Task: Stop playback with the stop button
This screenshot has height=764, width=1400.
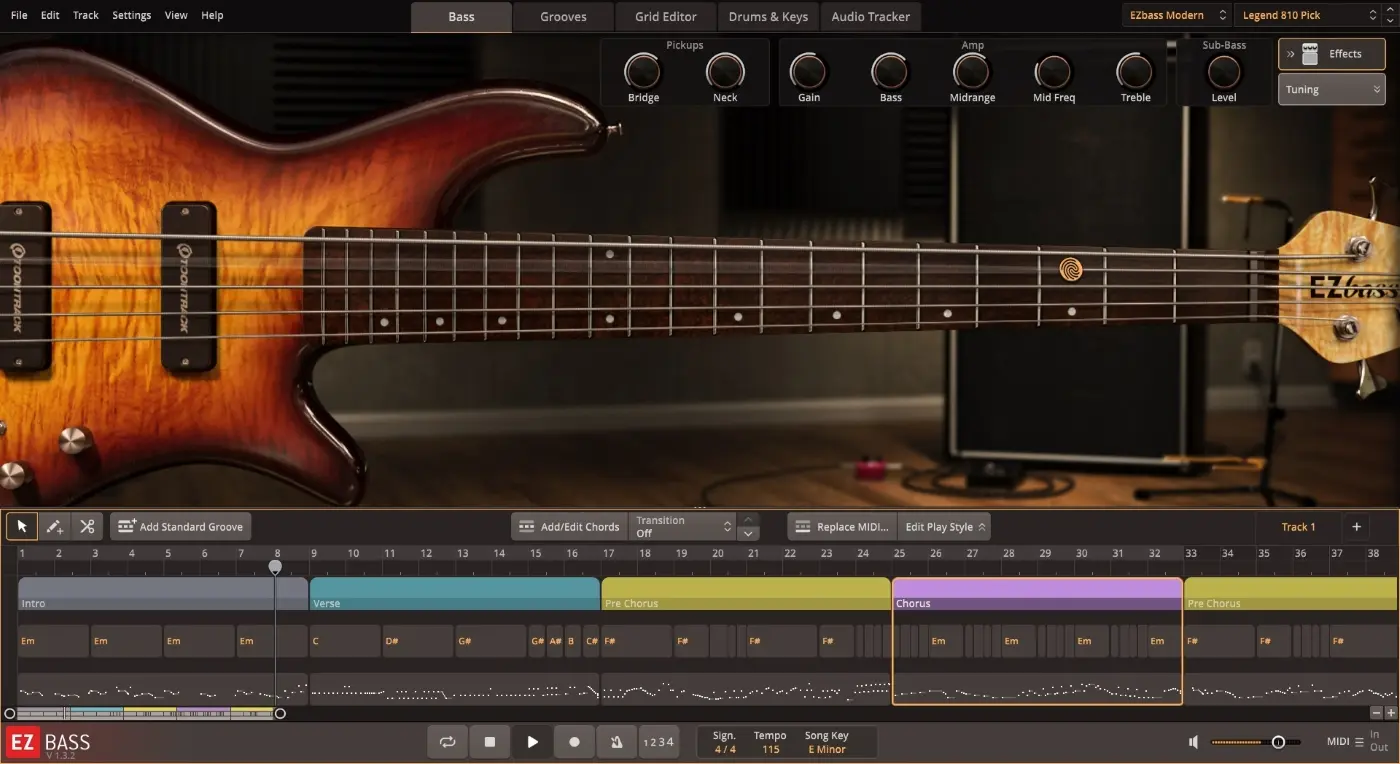Action: coord(490,742)
